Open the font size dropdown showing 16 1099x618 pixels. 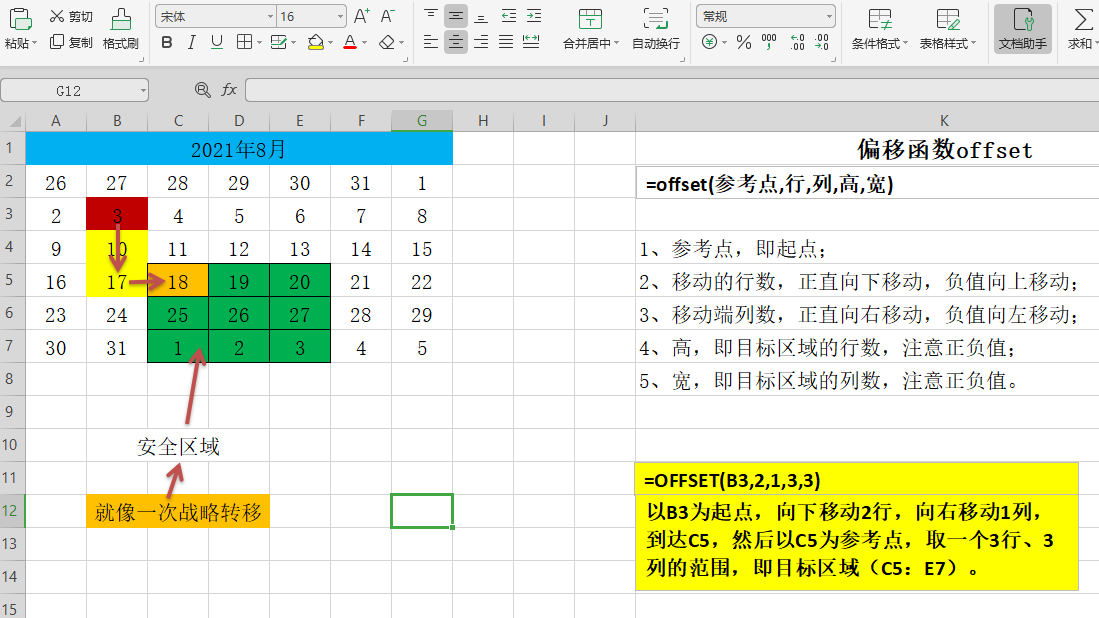tap(340, 16)
